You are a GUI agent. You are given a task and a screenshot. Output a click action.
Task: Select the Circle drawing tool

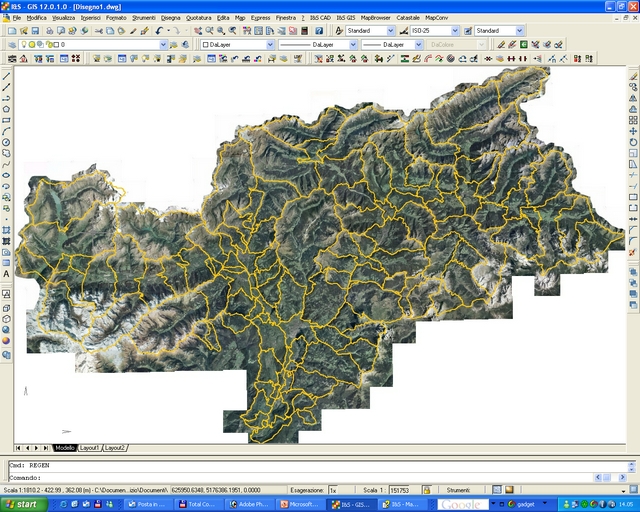click(6, 142)
